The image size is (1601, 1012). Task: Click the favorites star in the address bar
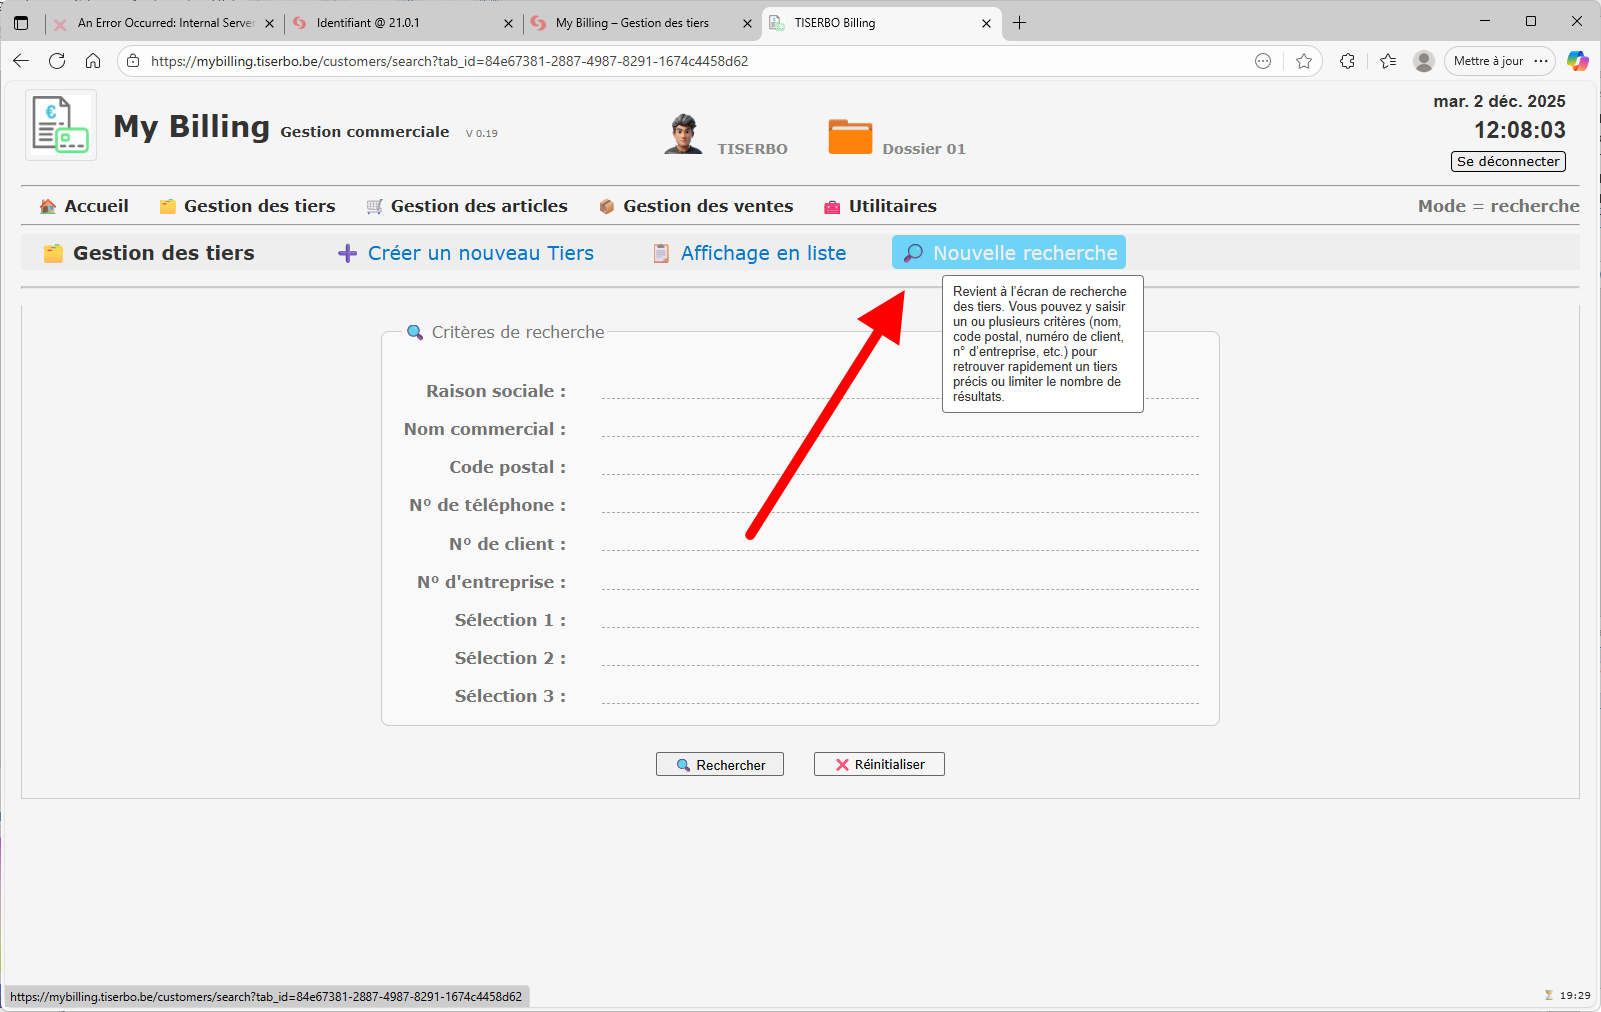[1303, 61]
